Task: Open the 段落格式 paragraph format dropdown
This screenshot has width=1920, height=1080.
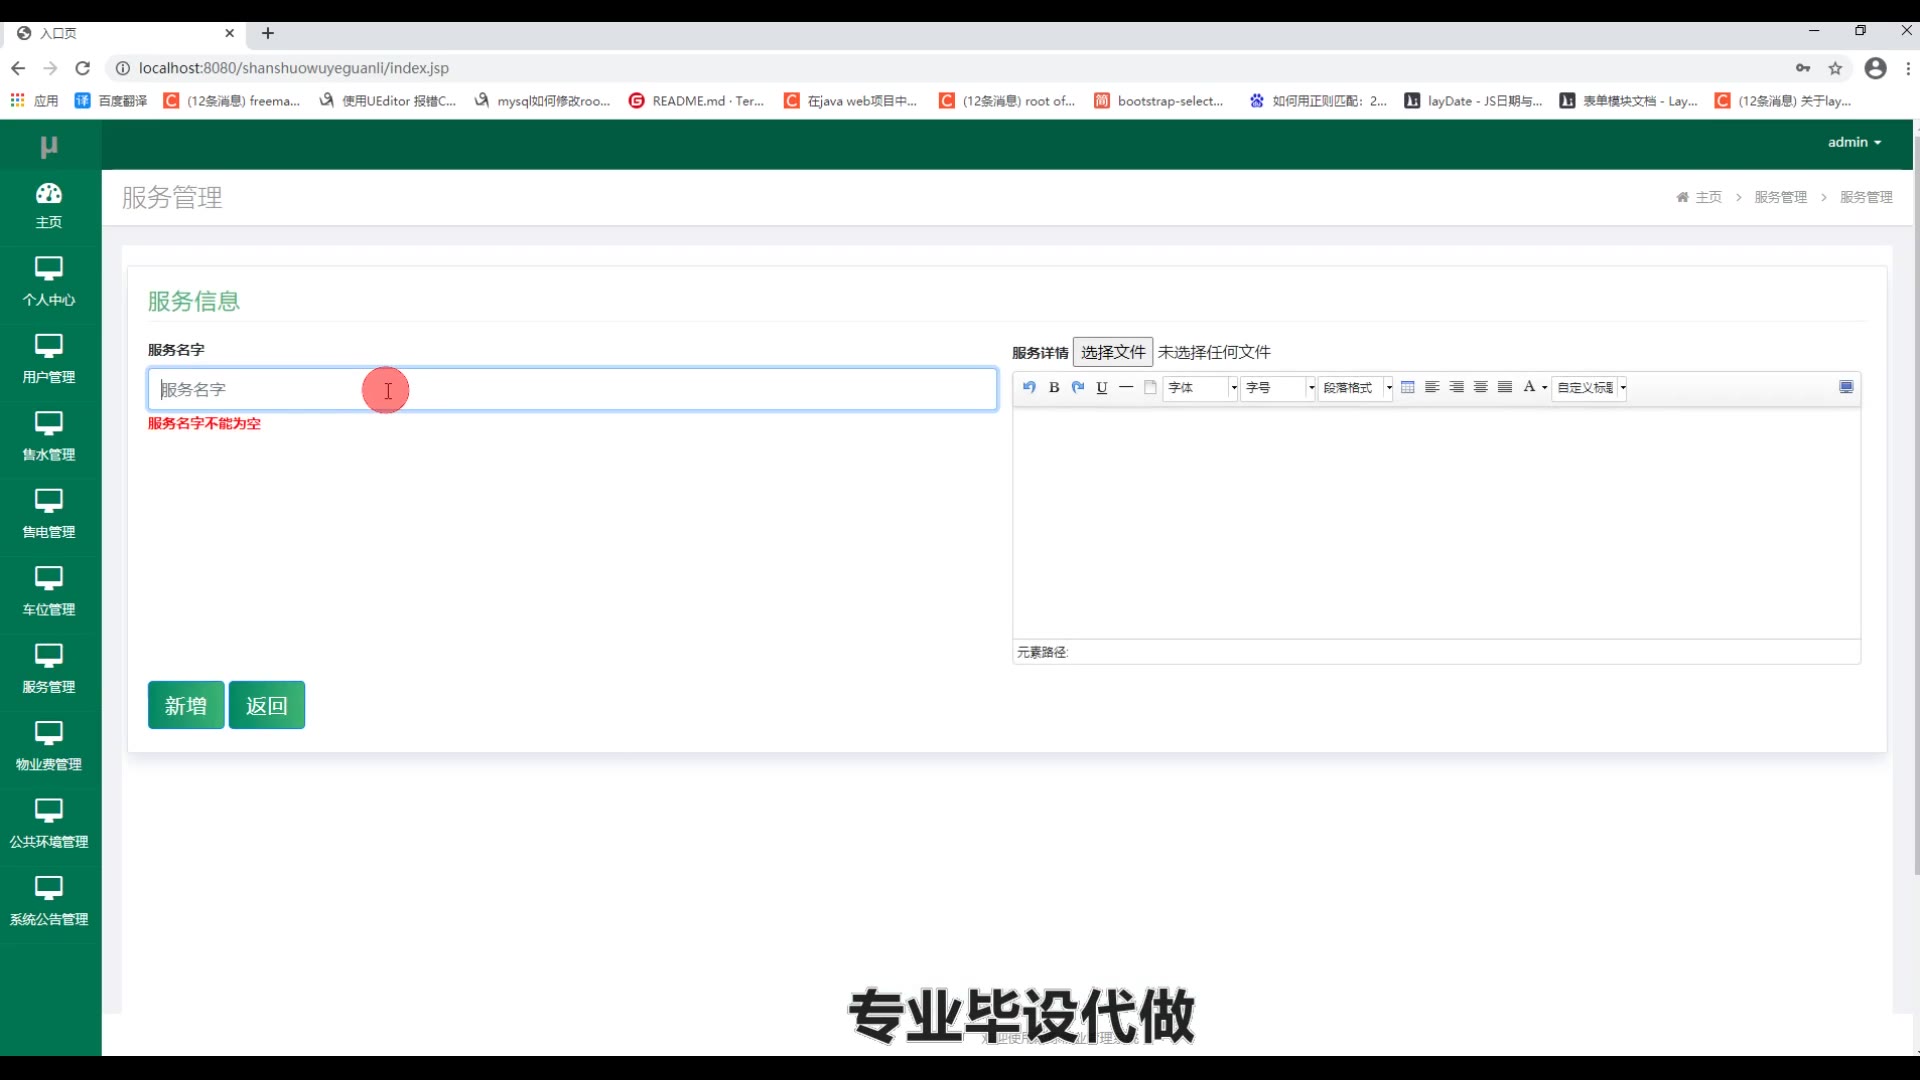Action: (x=1356, y=388)
